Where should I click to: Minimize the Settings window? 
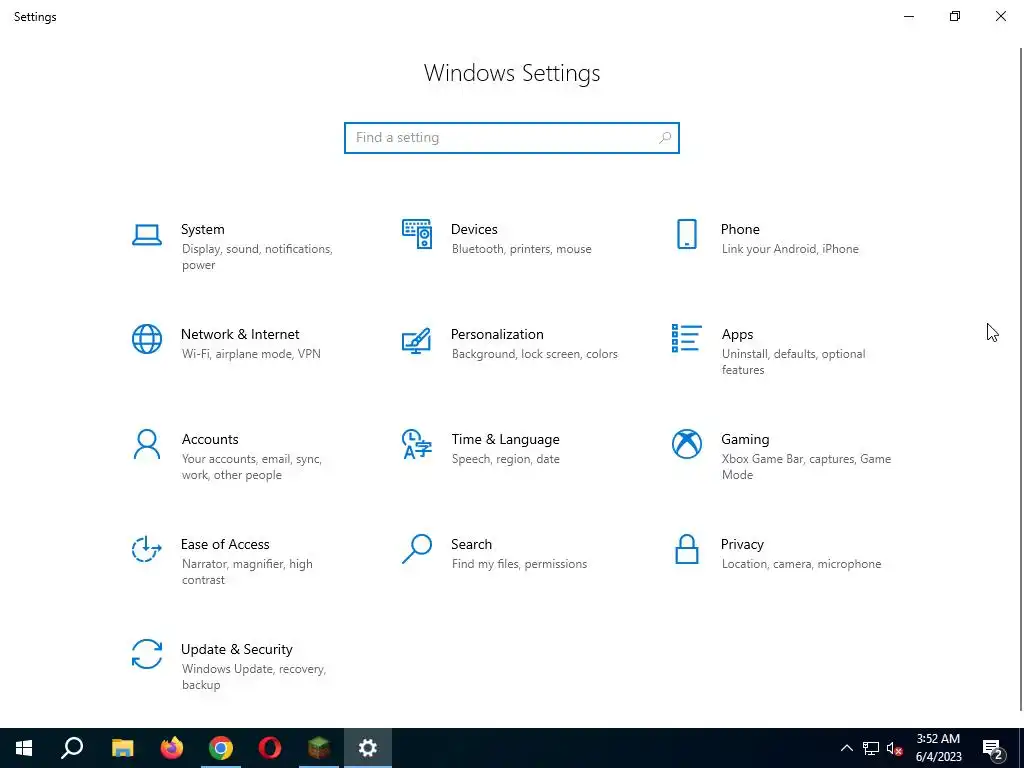pyautogui.click(x=908, y=16)
